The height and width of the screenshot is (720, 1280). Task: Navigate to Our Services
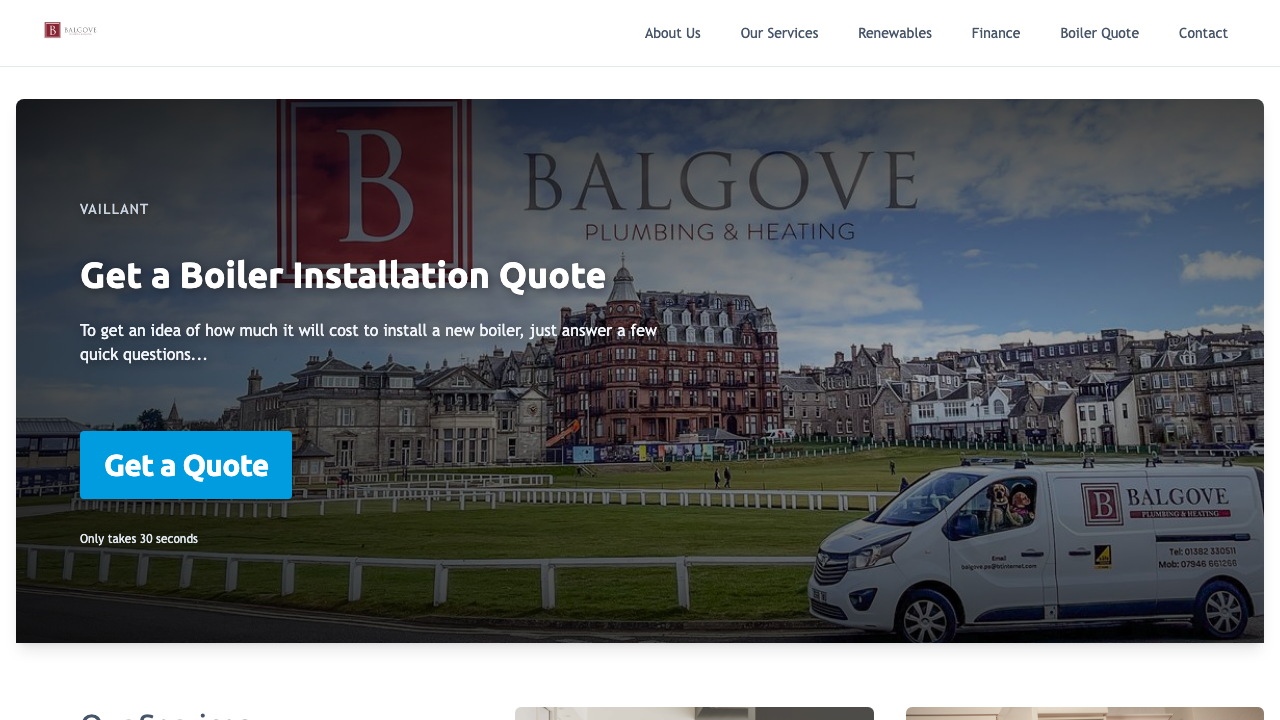coord(779,33)
